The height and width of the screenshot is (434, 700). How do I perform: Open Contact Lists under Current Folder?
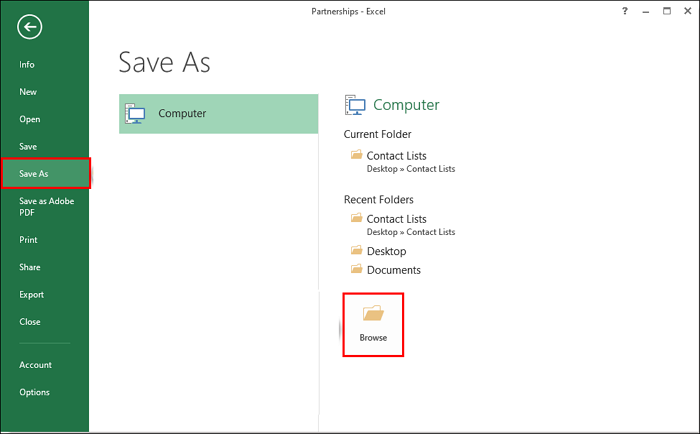403,162
